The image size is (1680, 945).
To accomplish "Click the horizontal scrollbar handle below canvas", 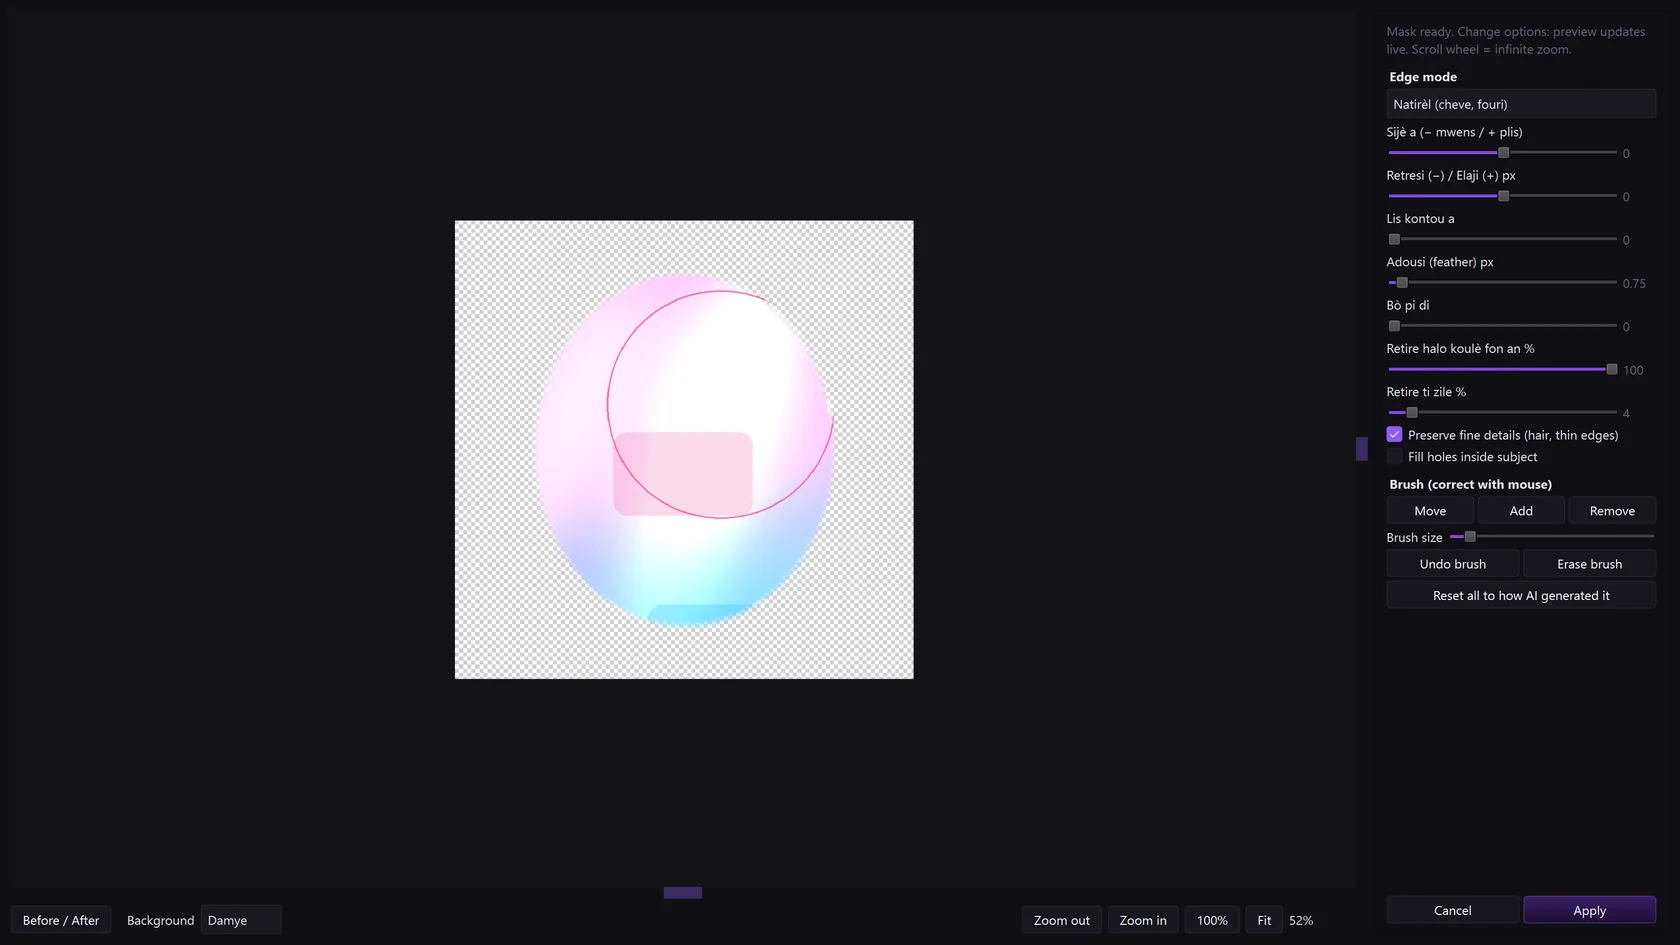I will point(683,893).
